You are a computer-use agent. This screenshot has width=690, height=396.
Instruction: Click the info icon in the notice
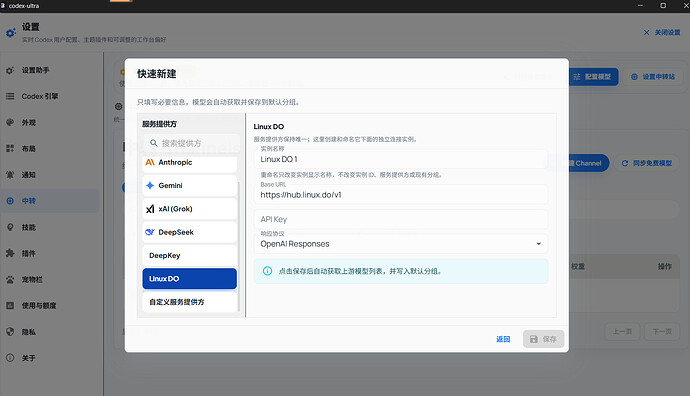[267, 271]
